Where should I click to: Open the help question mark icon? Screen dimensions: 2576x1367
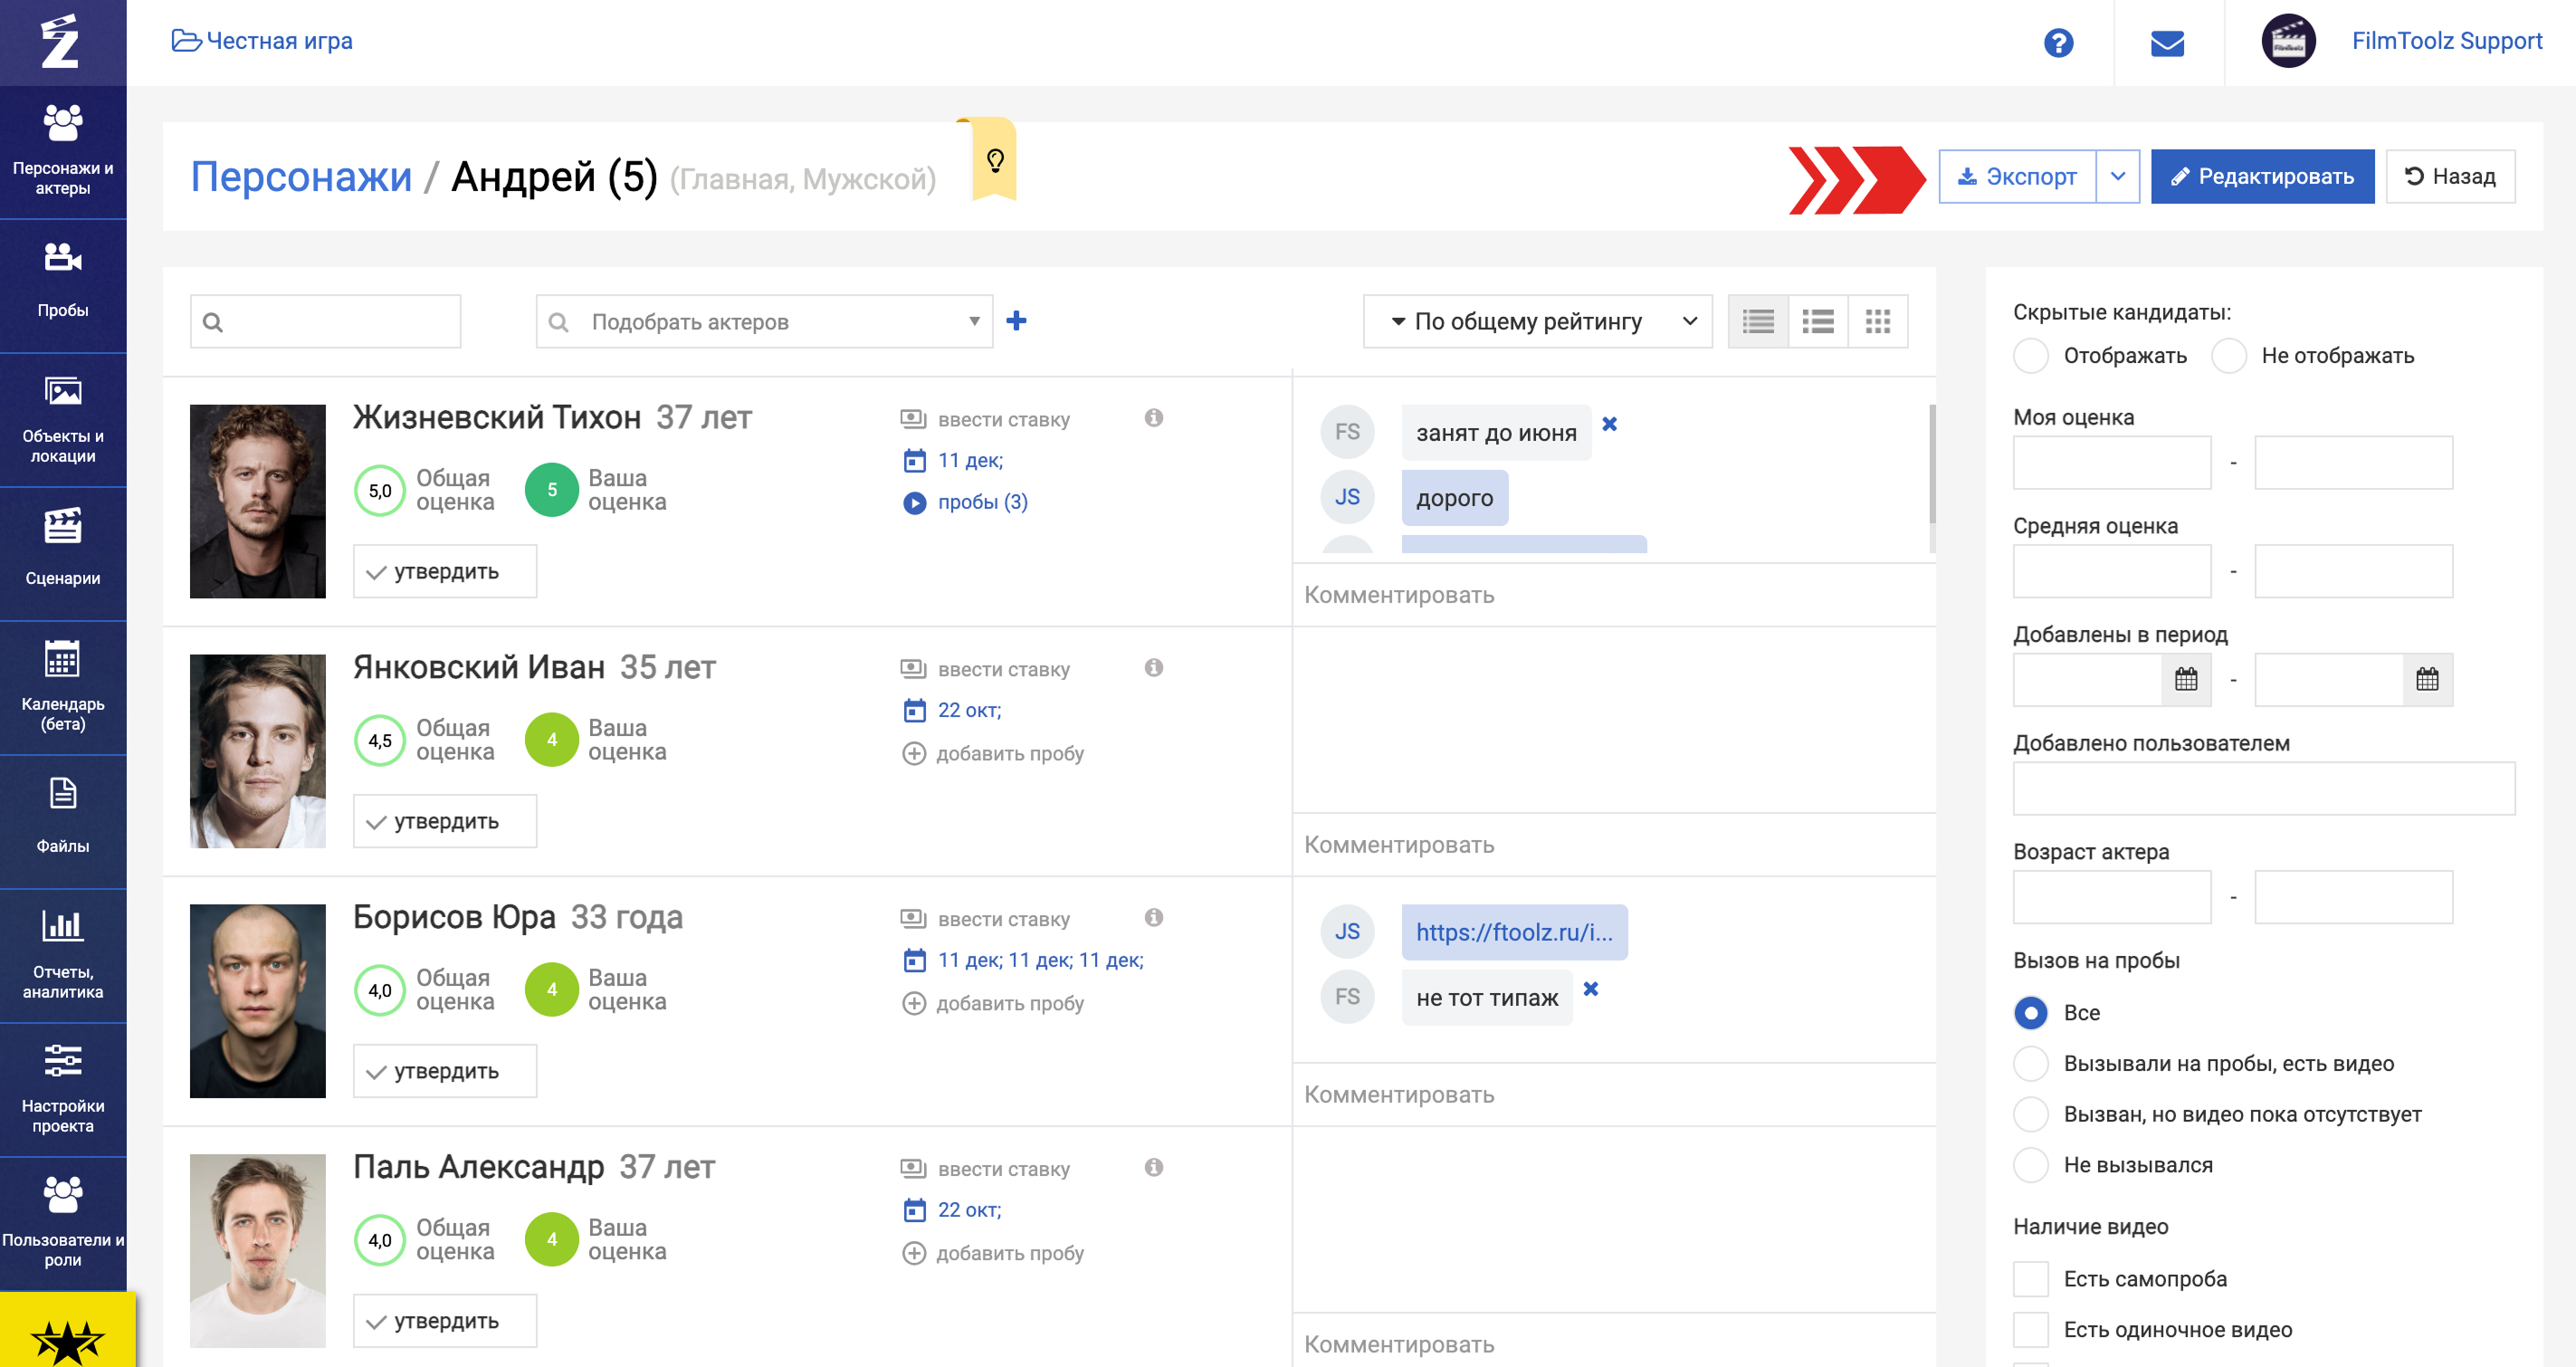(2058, 43)
